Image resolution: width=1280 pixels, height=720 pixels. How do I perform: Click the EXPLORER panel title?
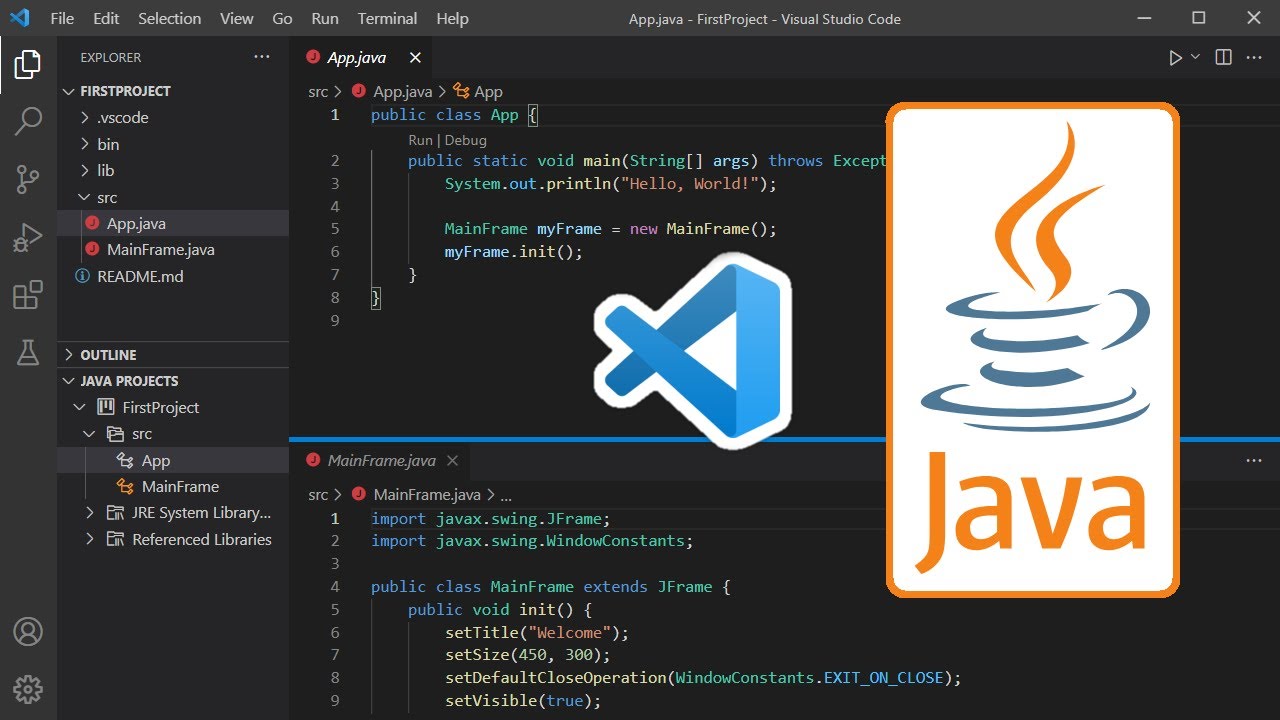pyautogui.click(x=111, y=58)
